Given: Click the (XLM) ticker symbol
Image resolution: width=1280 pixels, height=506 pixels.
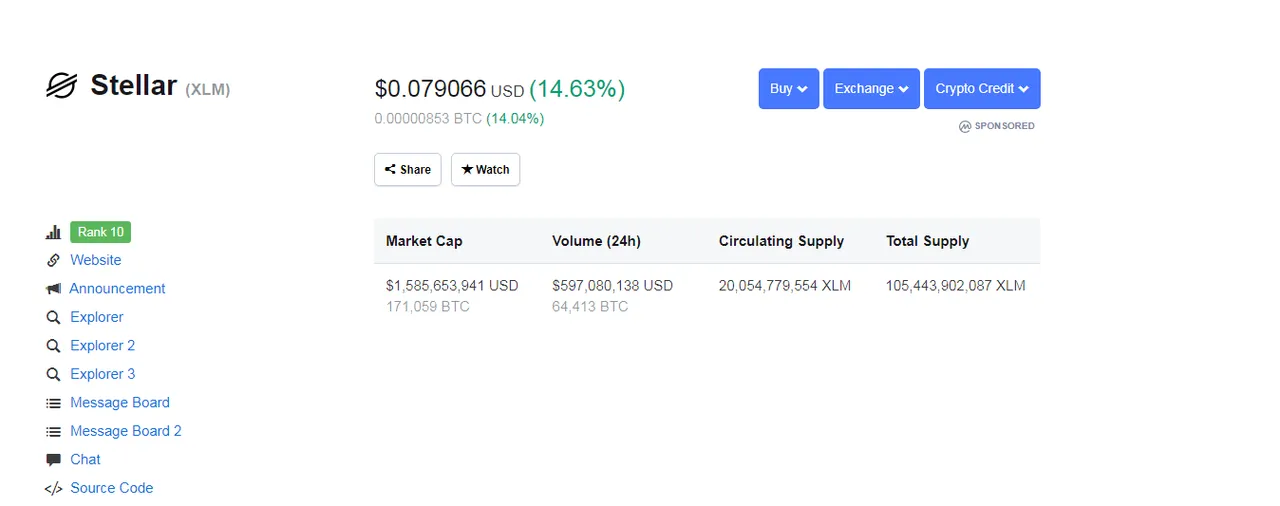Looking at the screenshot, I should pyautogui.click(x=208, y=89).
